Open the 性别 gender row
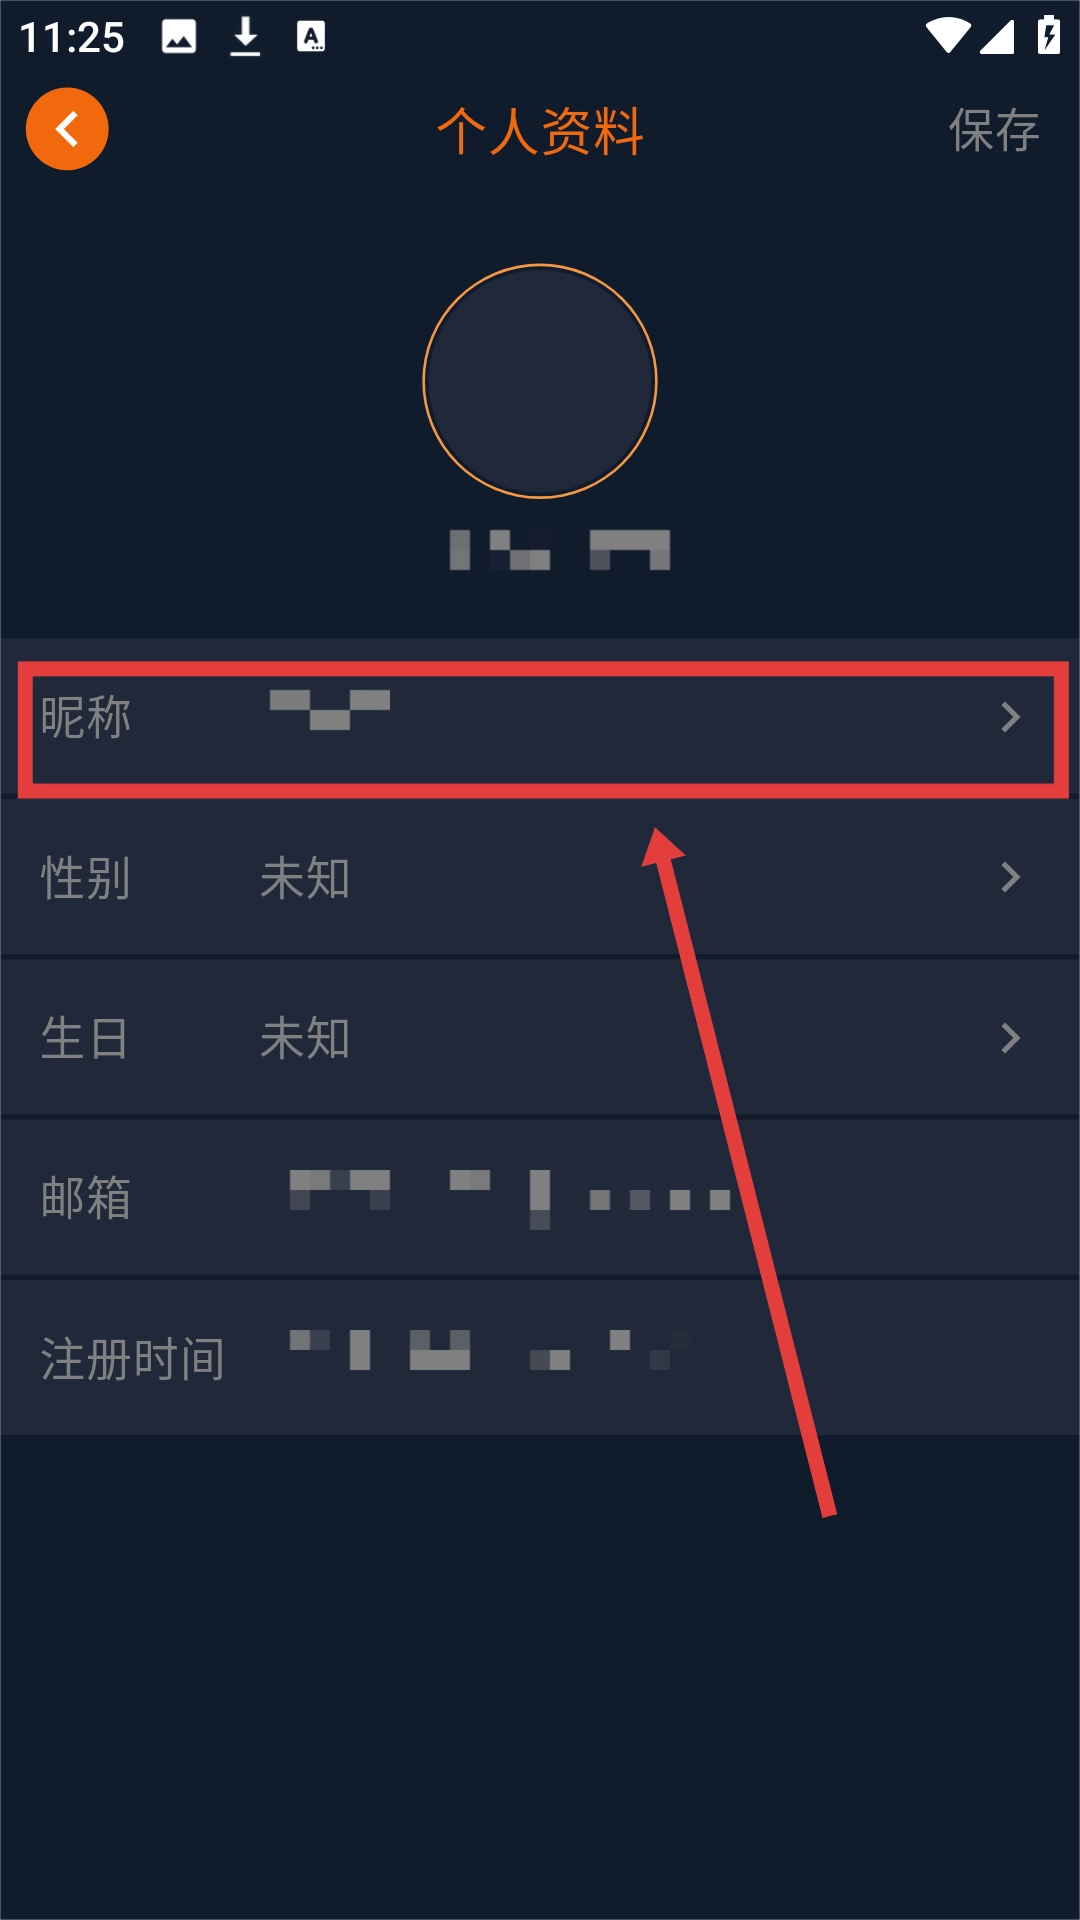 point(540,878)
